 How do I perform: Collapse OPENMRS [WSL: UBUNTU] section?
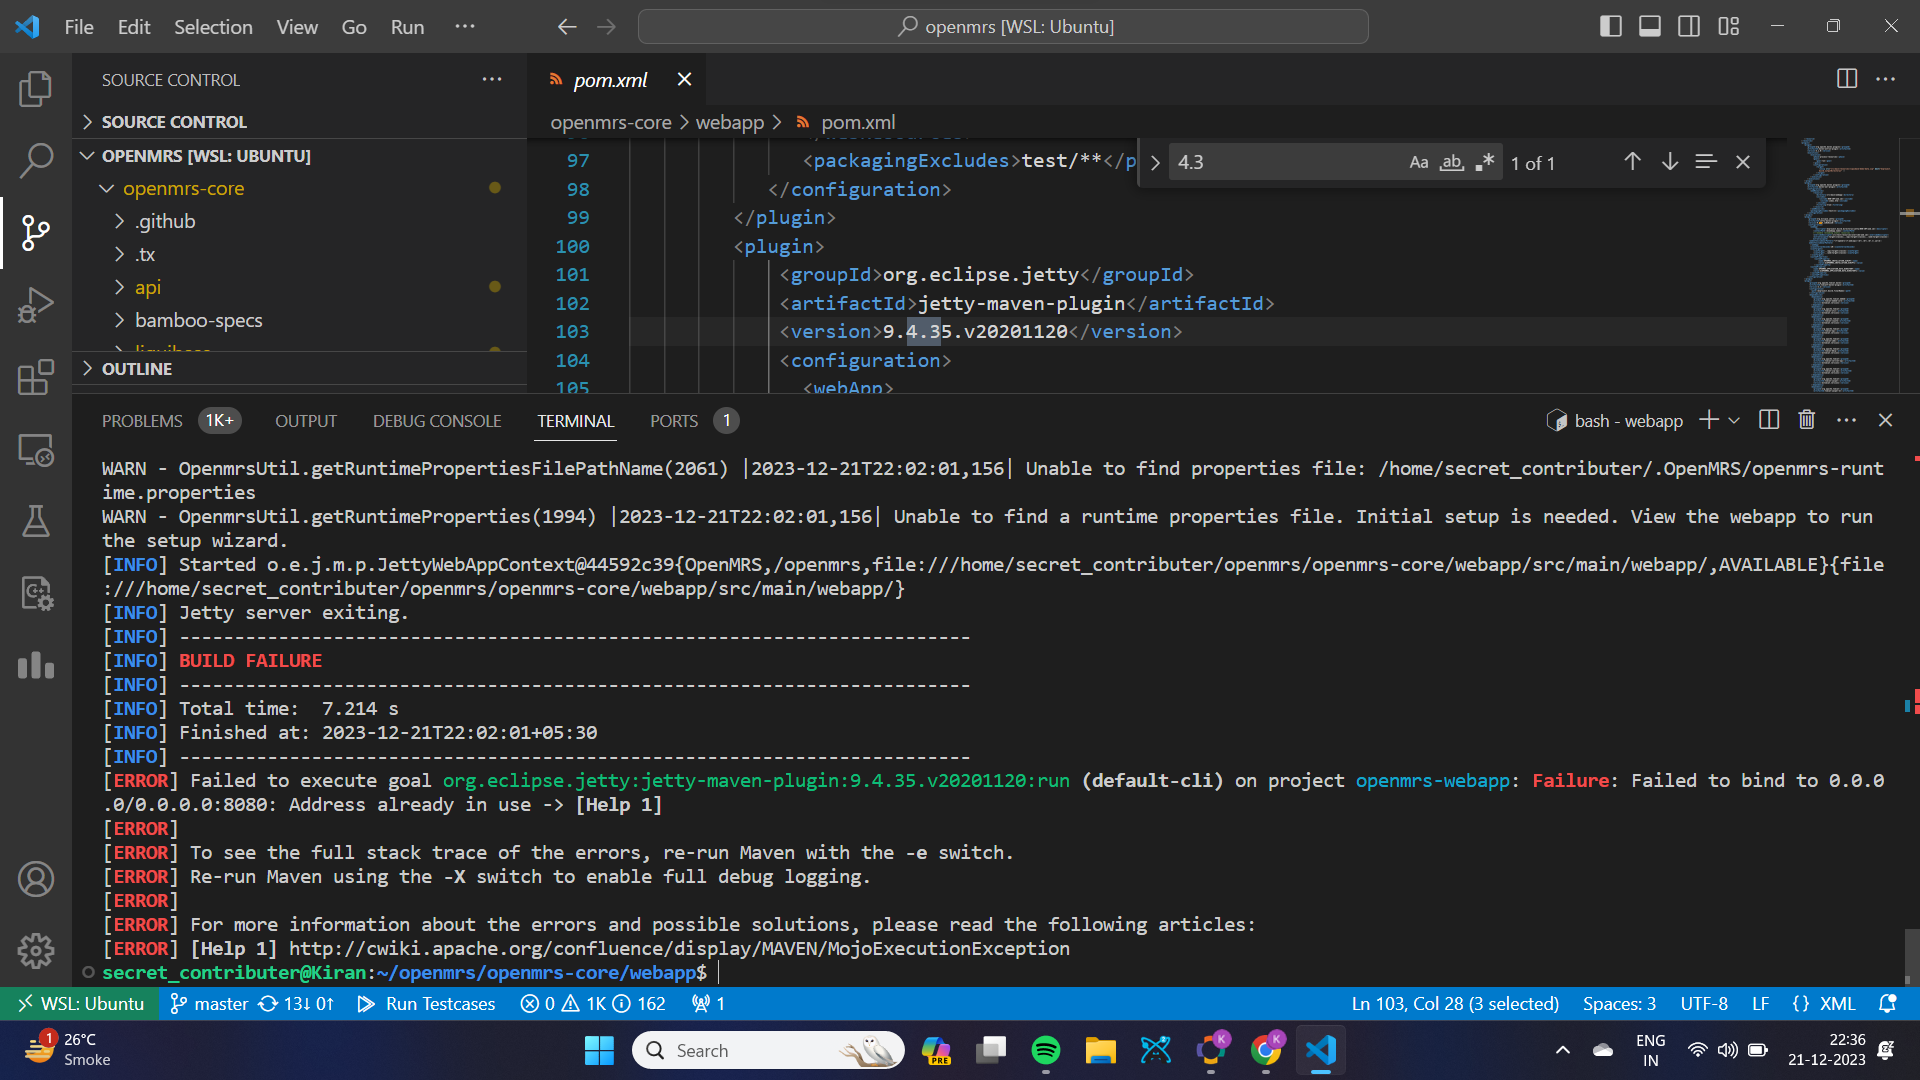coord(300,156)
